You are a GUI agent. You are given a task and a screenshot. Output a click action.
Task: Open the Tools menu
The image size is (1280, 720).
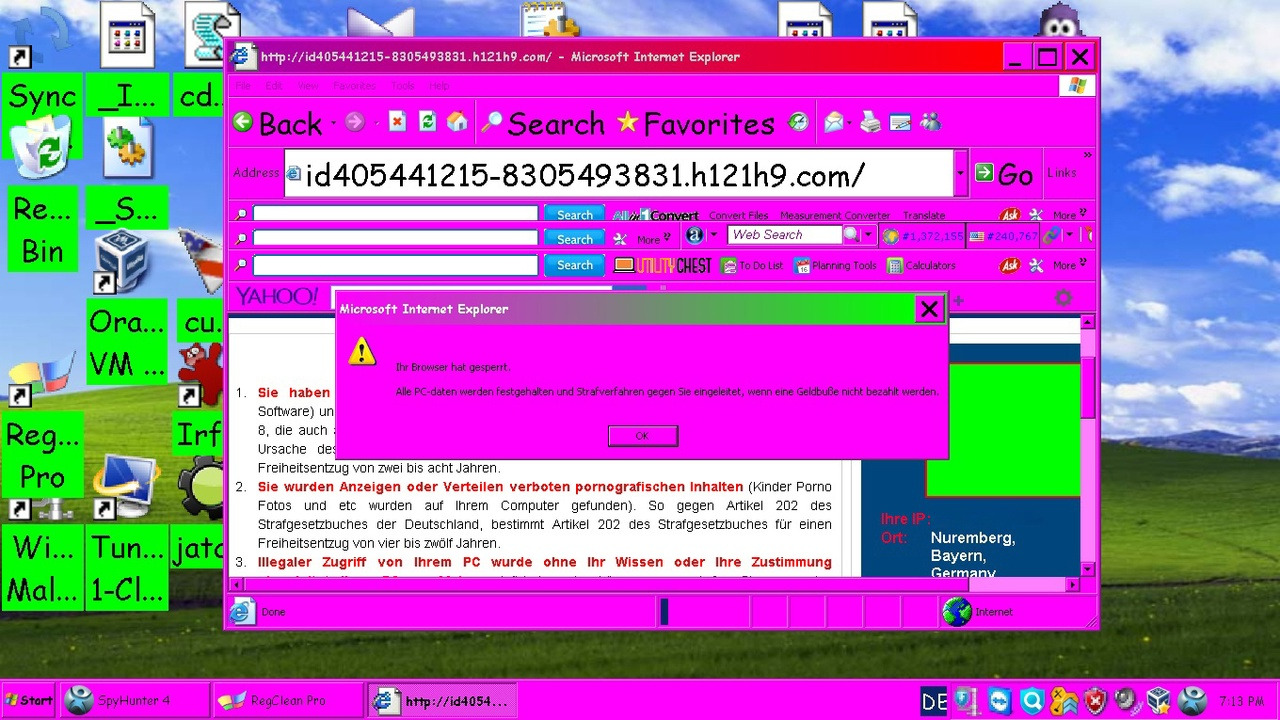coord(402,86)
